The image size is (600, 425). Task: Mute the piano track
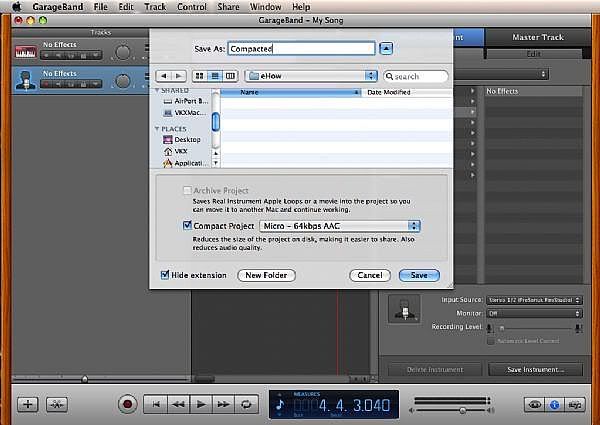pos(59,56)
